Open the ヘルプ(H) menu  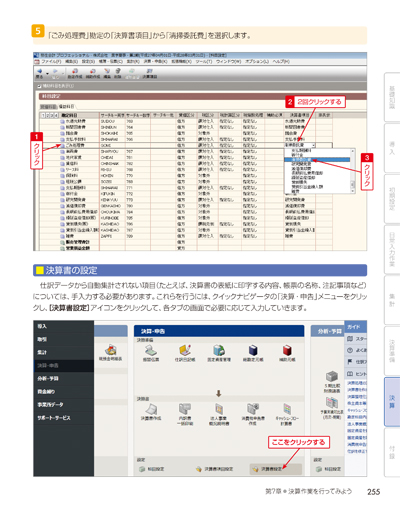click(281, 62)
